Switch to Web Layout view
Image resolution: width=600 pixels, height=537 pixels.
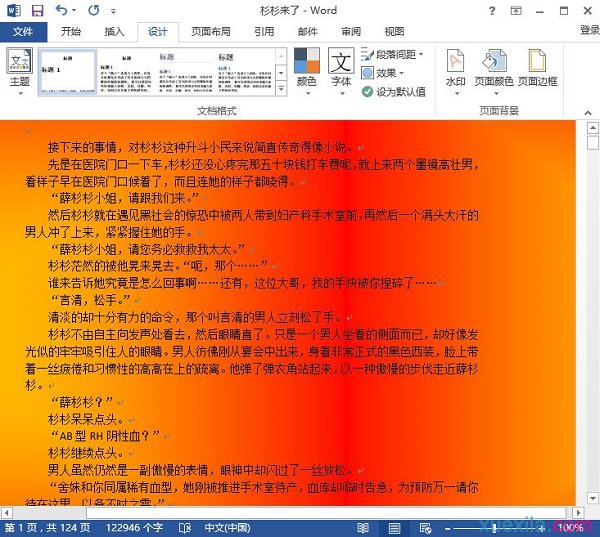click(x=425, y=528)
